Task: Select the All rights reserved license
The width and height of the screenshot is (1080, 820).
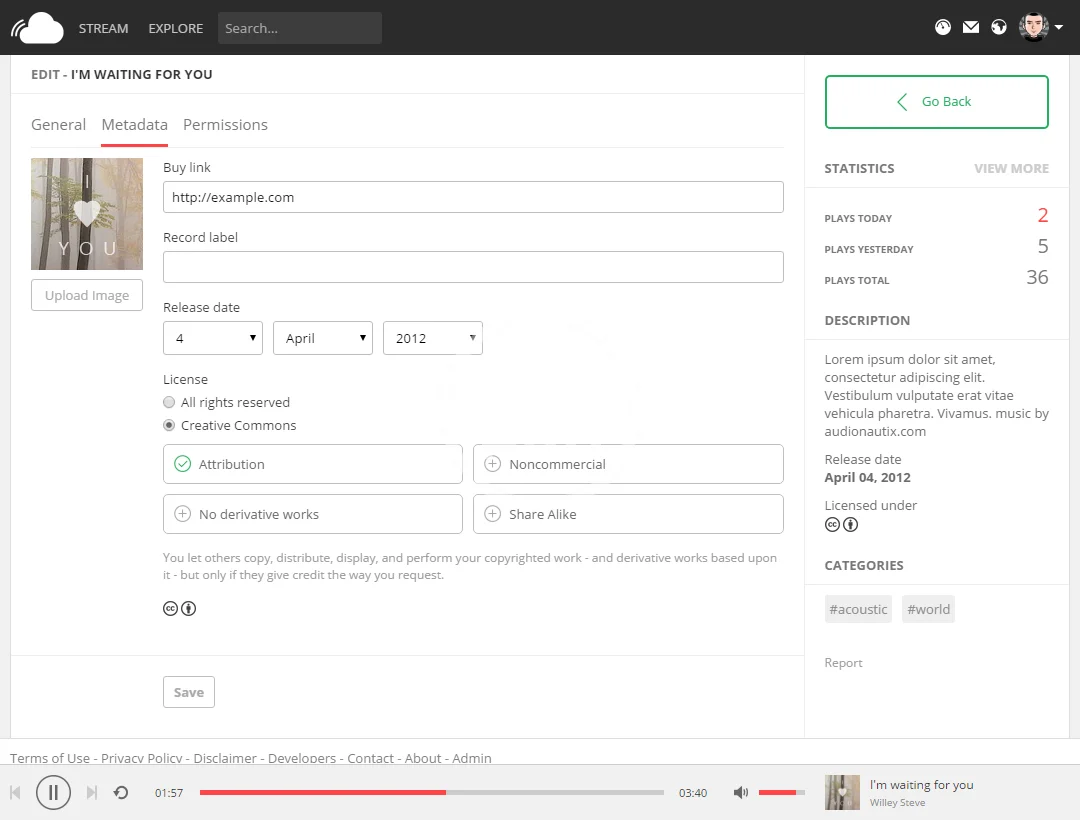Action: (x=169, y=402)
